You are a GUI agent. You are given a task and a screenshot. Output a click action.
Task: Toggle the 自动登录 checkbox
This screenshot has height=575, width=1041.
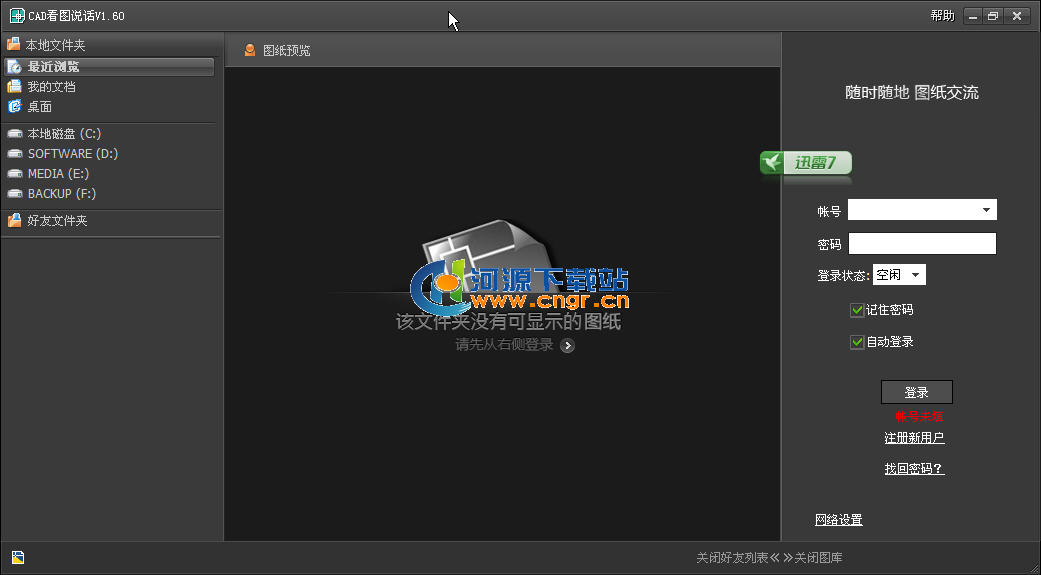pyautogui.click(x=856, y=342)
